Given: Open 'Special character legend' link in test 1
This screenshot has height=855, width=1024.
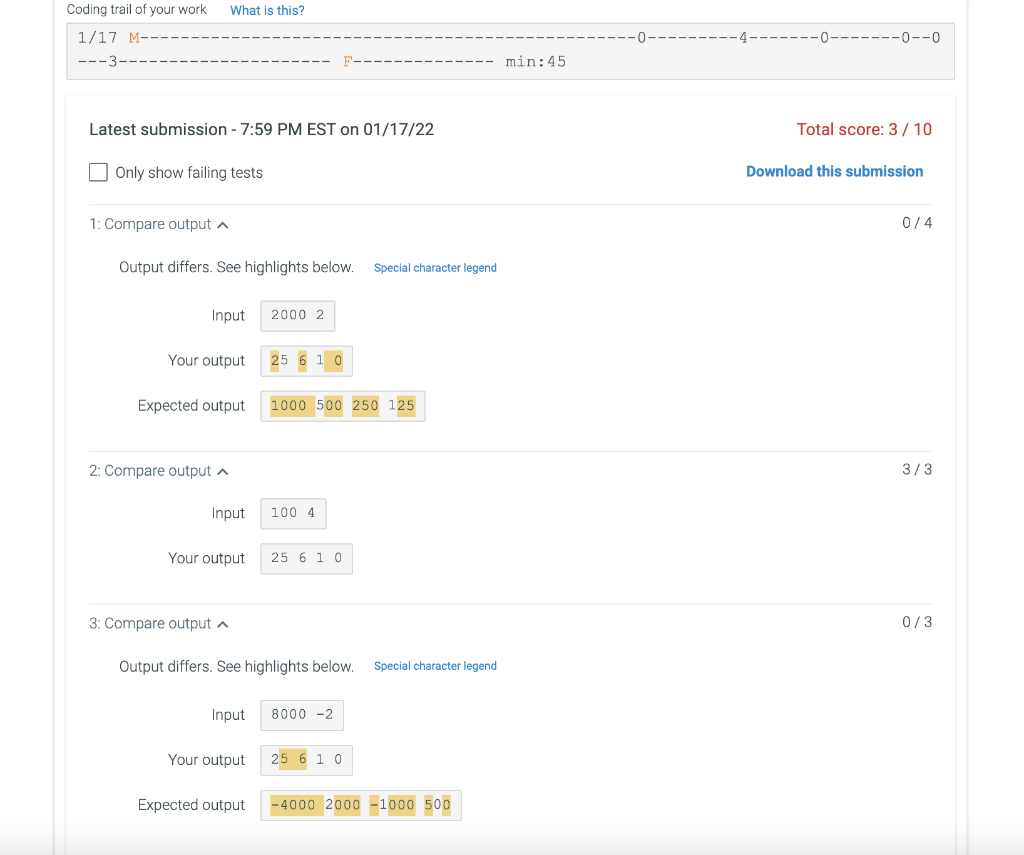Looking at the screenshot, I should click(x=435, y=268).
